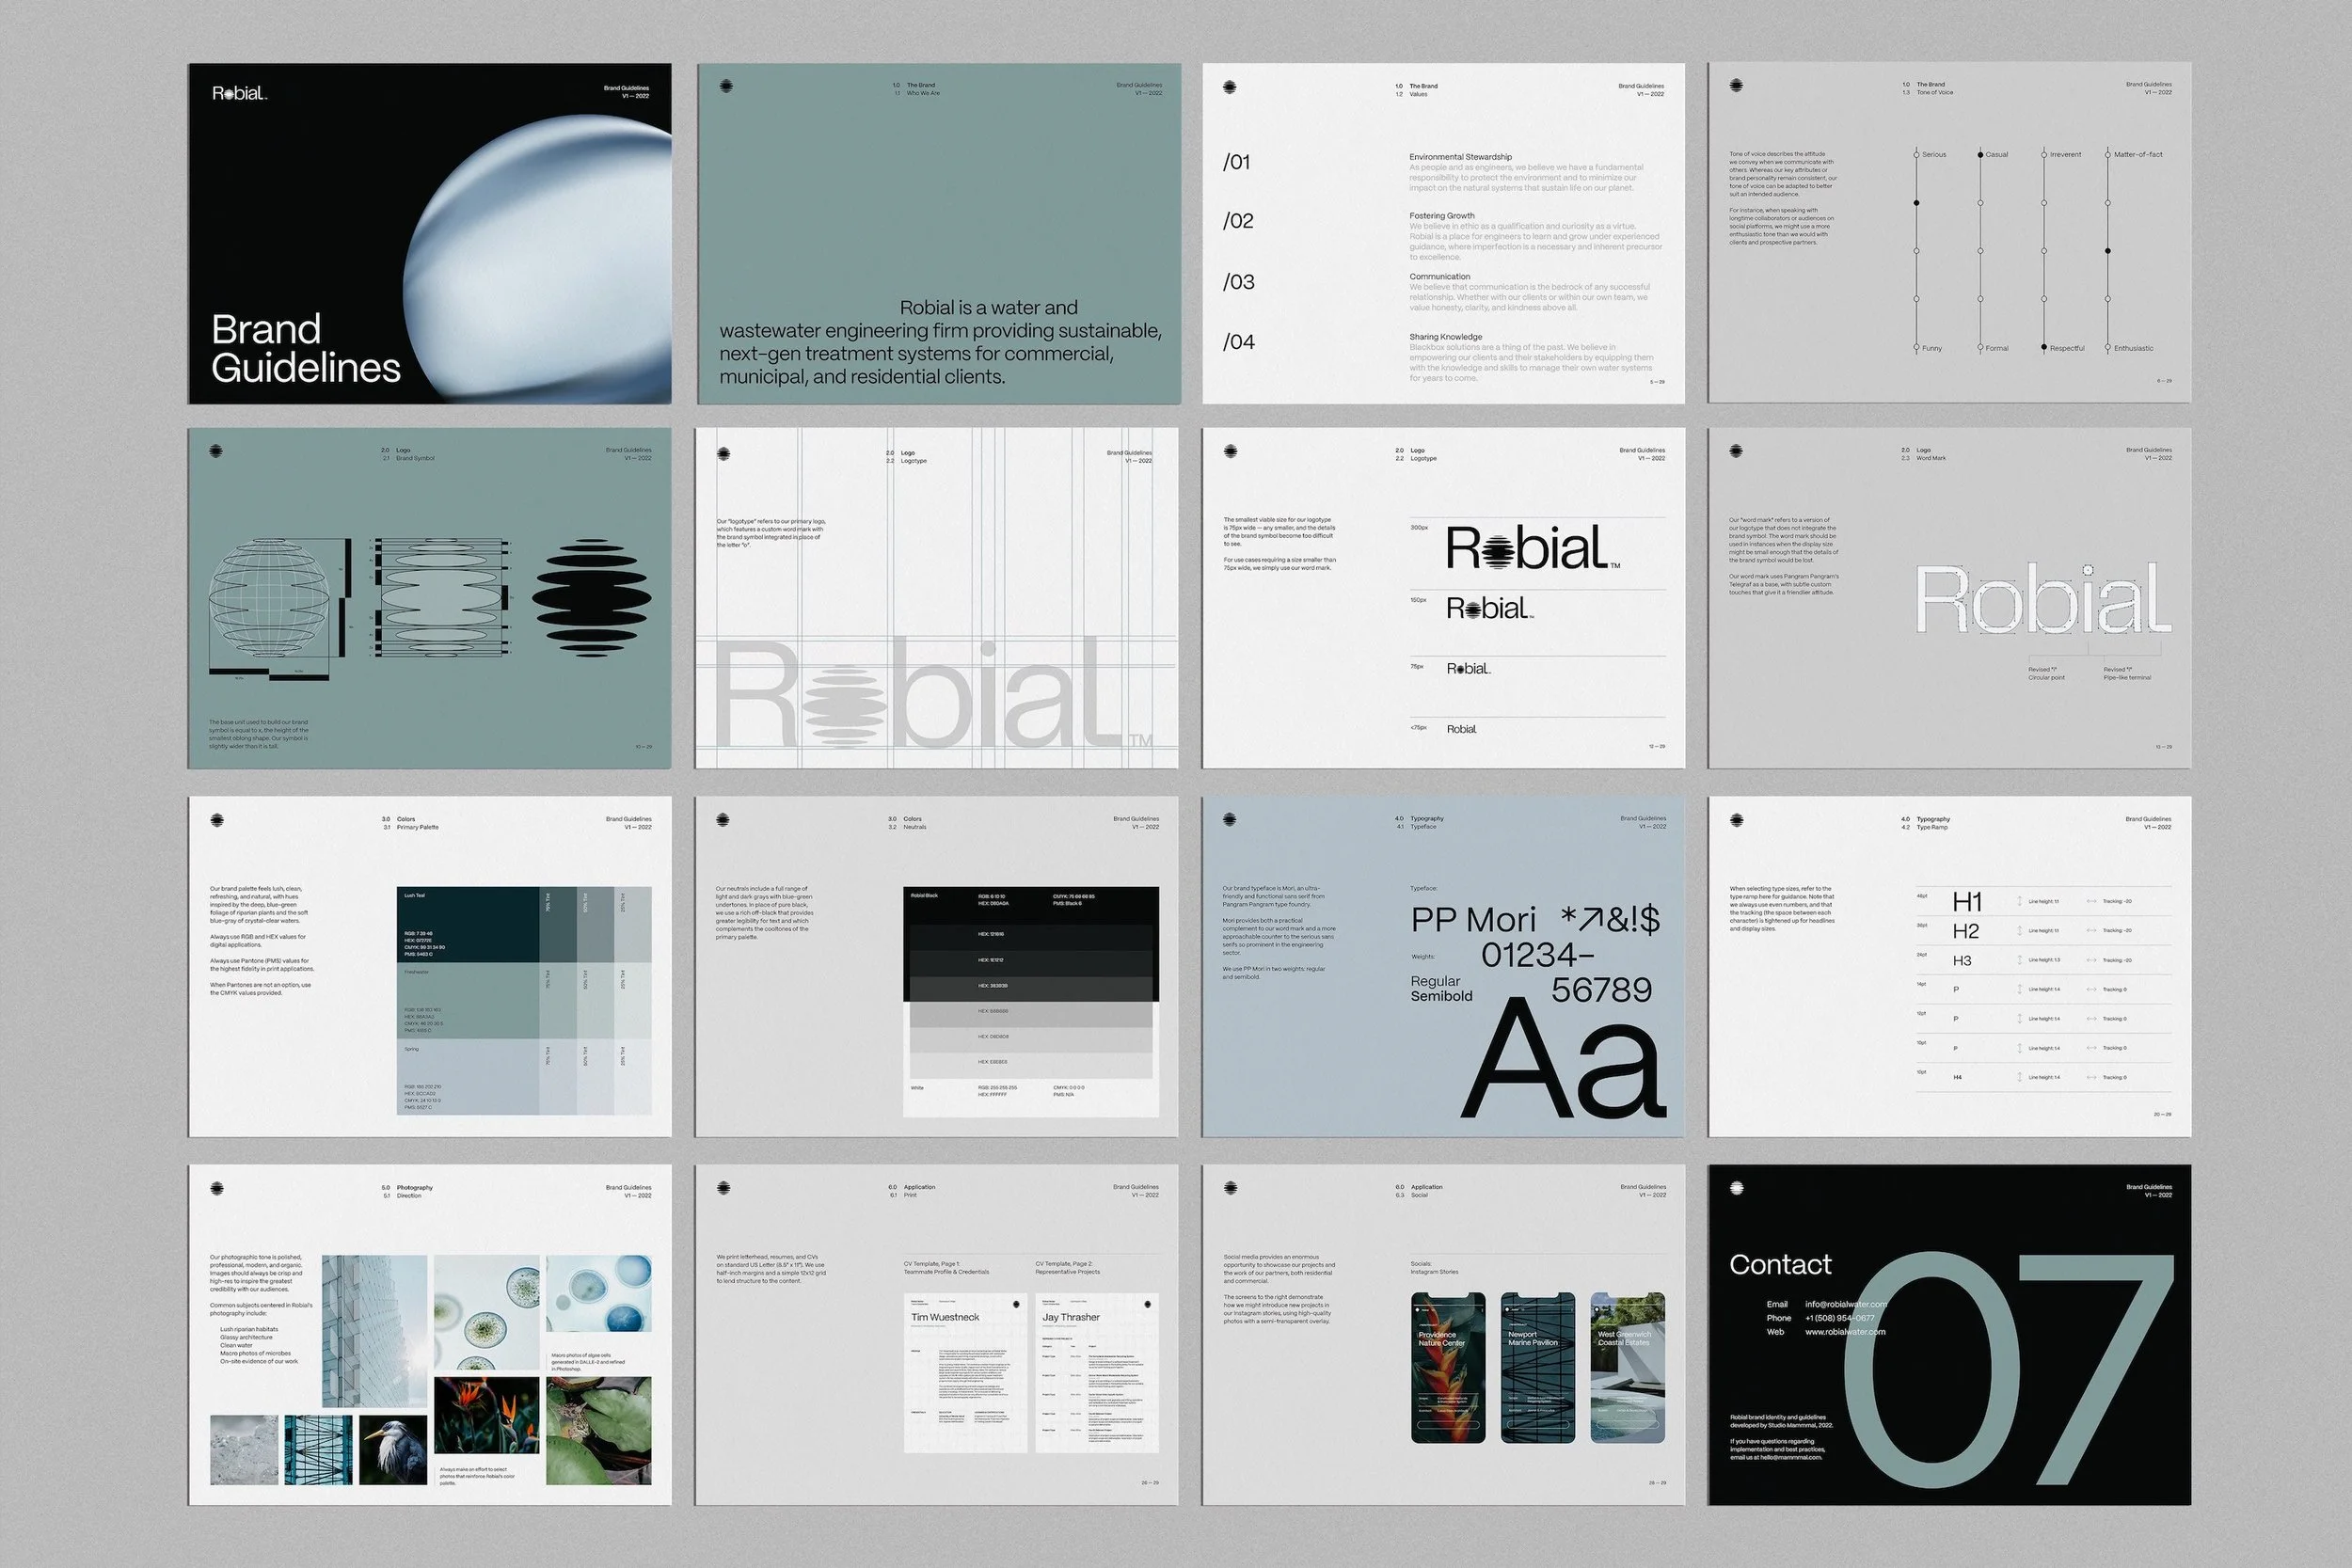This screenshot has width=2352, height=1568.
Task: Click the info@robialwater.com email address
Action: point(1845,1304)
